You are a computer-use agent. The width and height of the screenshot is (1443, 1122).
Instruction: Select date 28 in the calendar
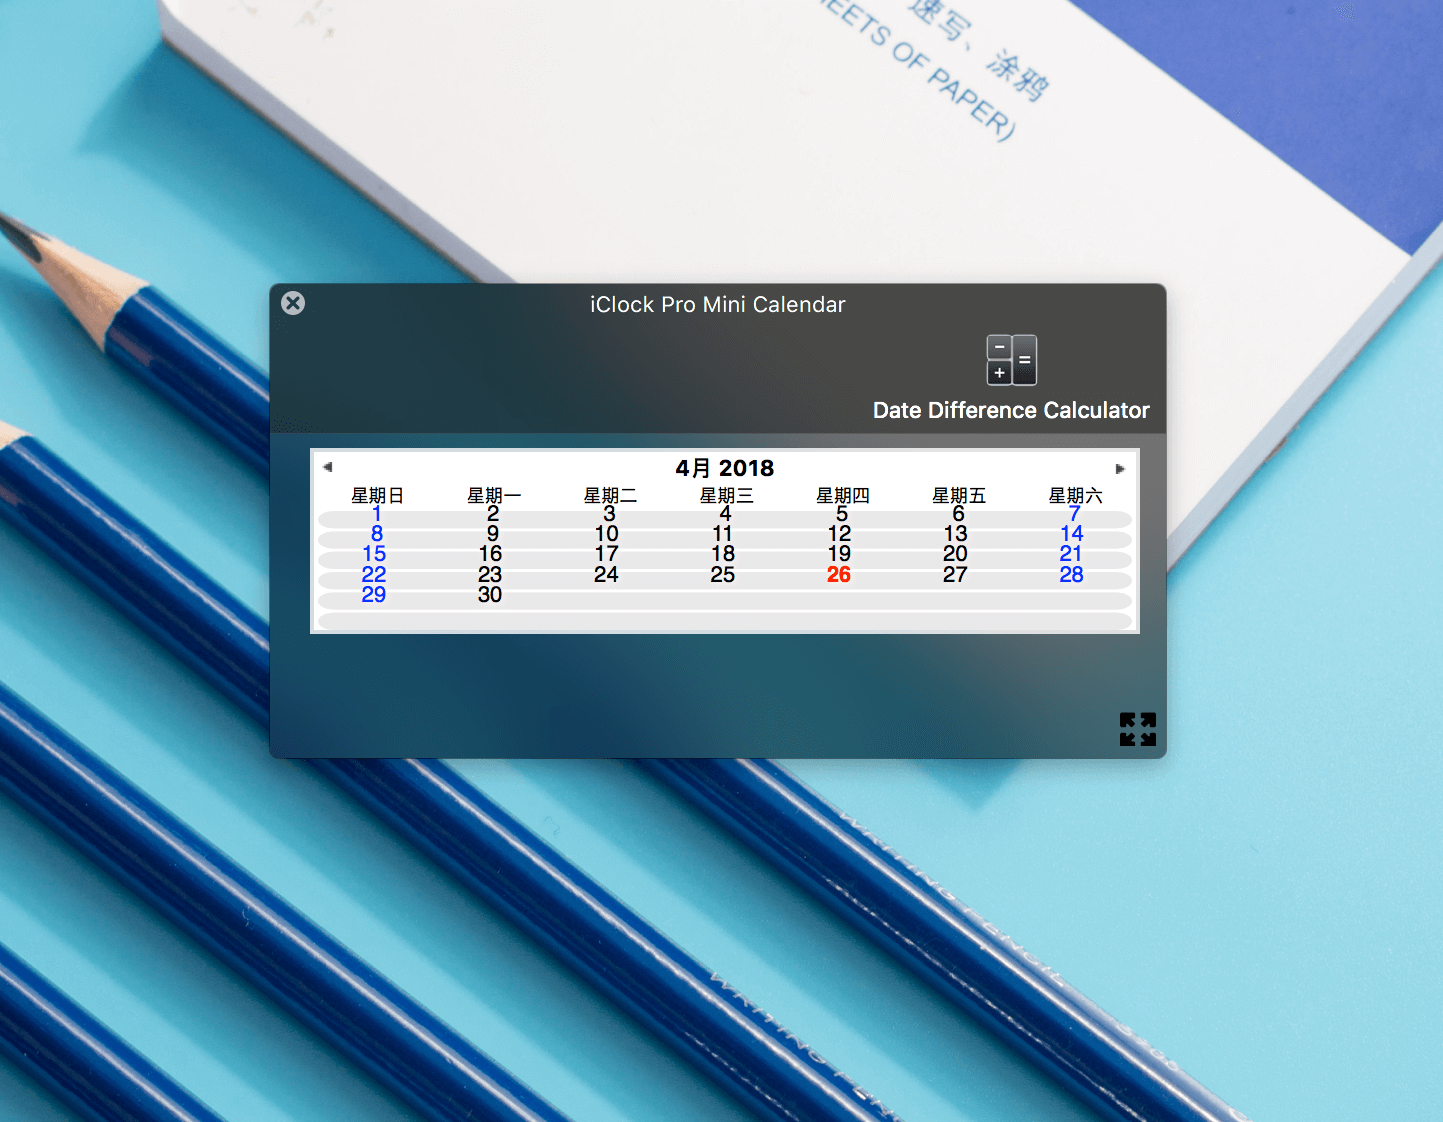pyautogui.click(x=1072, y=575)
